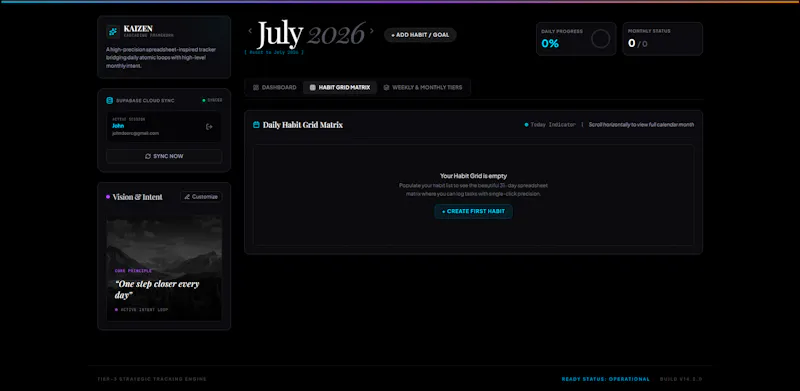Click Ready Status: Operational footer text

coord(606,379)
